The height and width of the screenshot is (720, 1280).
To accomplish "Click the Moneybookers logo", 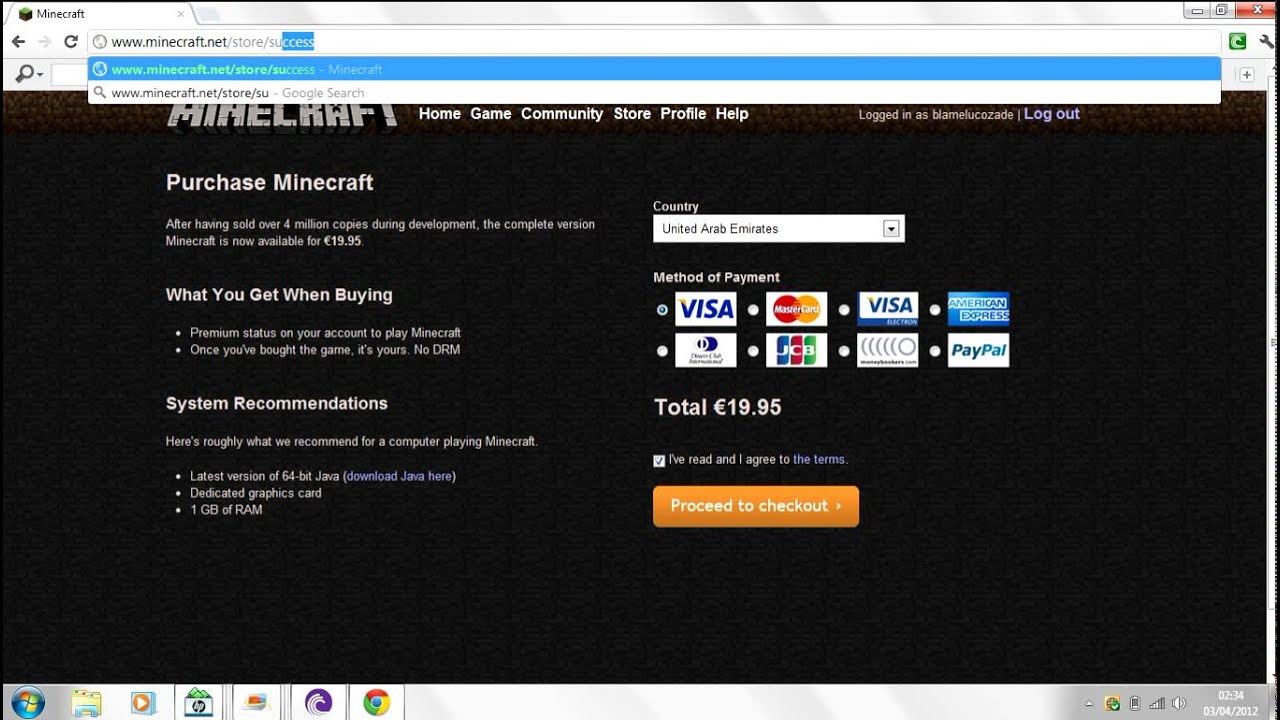I will point(888,350).
